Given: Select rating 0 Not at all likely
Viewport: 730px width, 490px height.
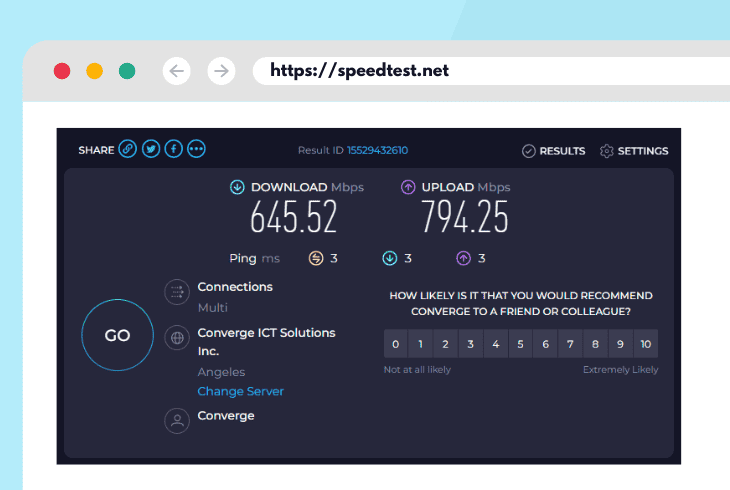Looking at the screenshot, I should [x=396, y=344].
